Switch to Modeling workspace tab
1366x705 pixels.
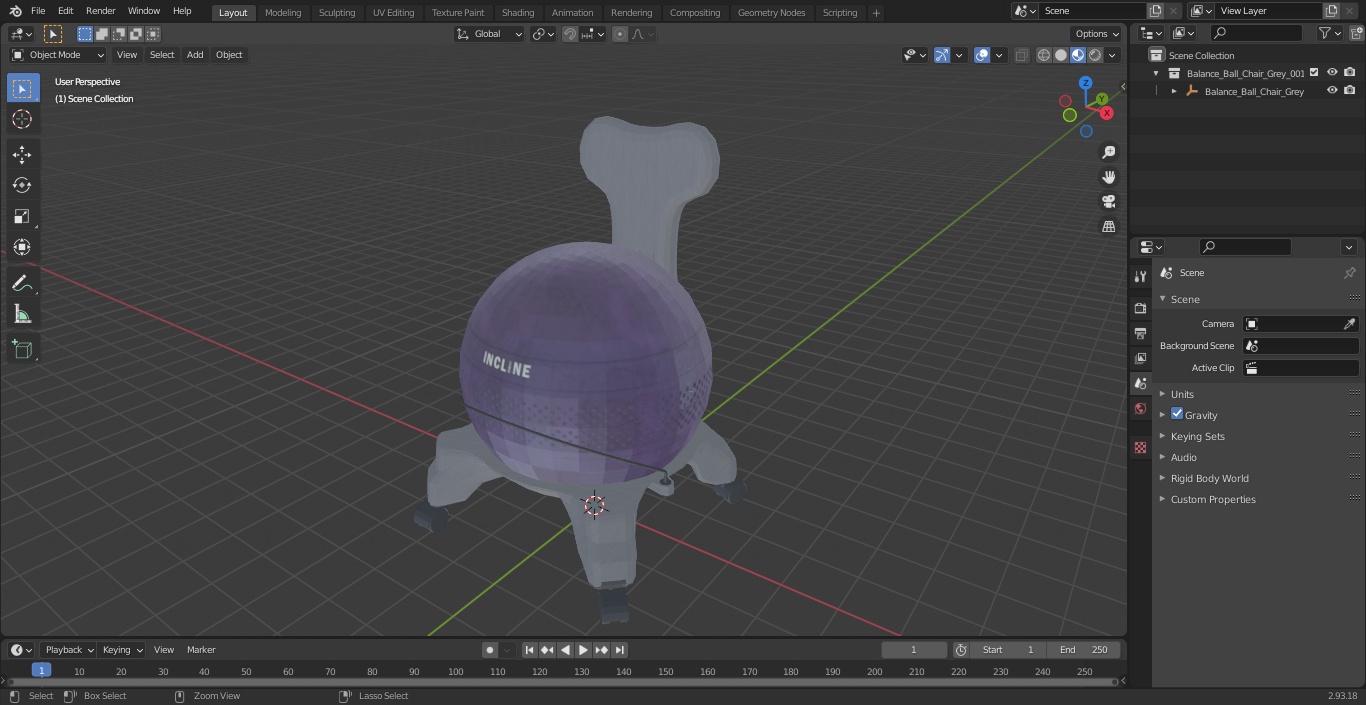283,12
